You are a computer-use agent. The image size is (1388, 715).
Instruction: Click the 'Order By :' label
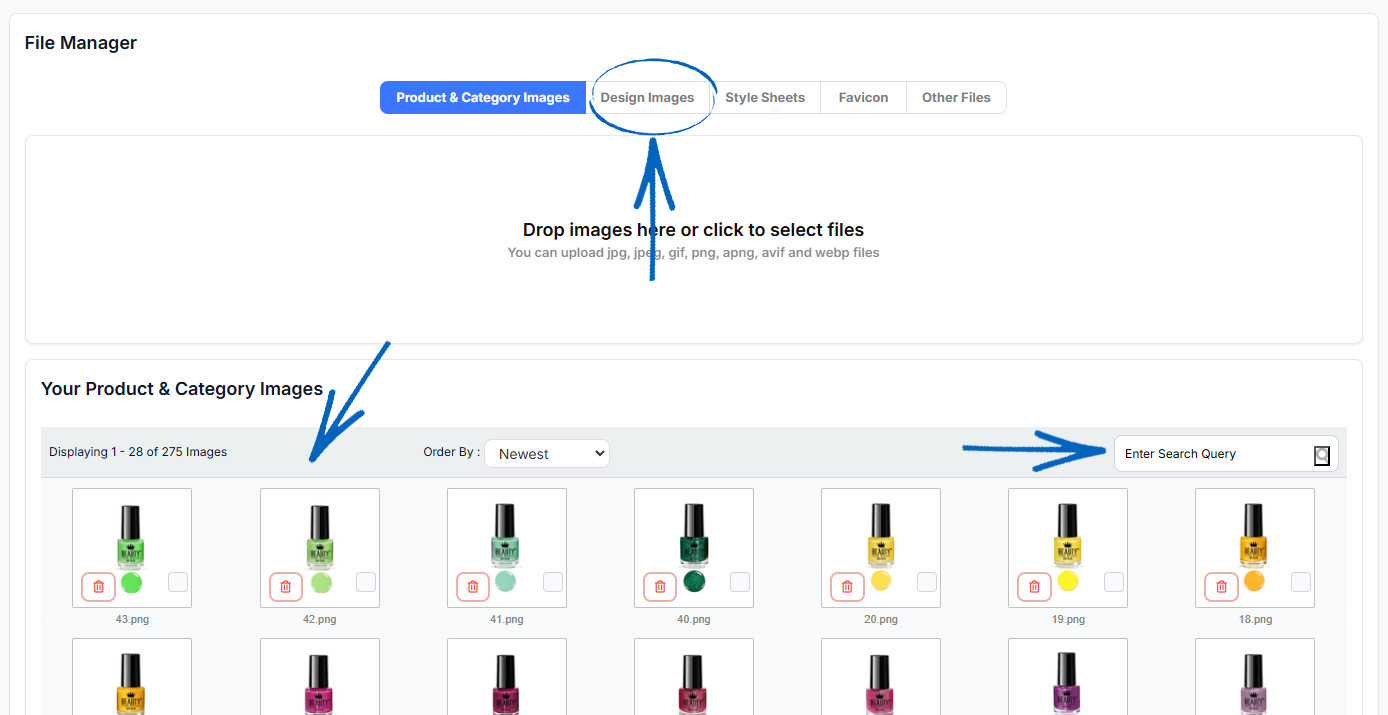click(x=451, y=452)
